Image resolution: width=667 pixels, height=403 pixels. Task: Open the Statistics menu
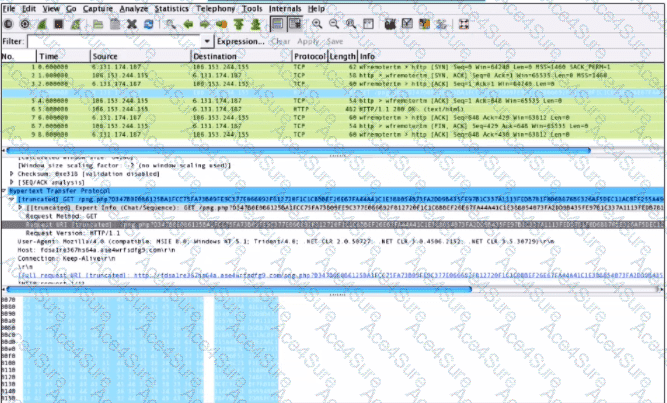172,7
